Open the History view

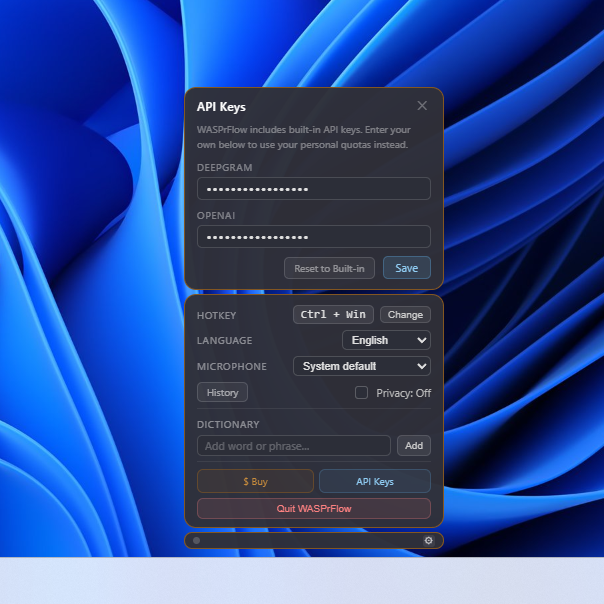coord(222,393)
